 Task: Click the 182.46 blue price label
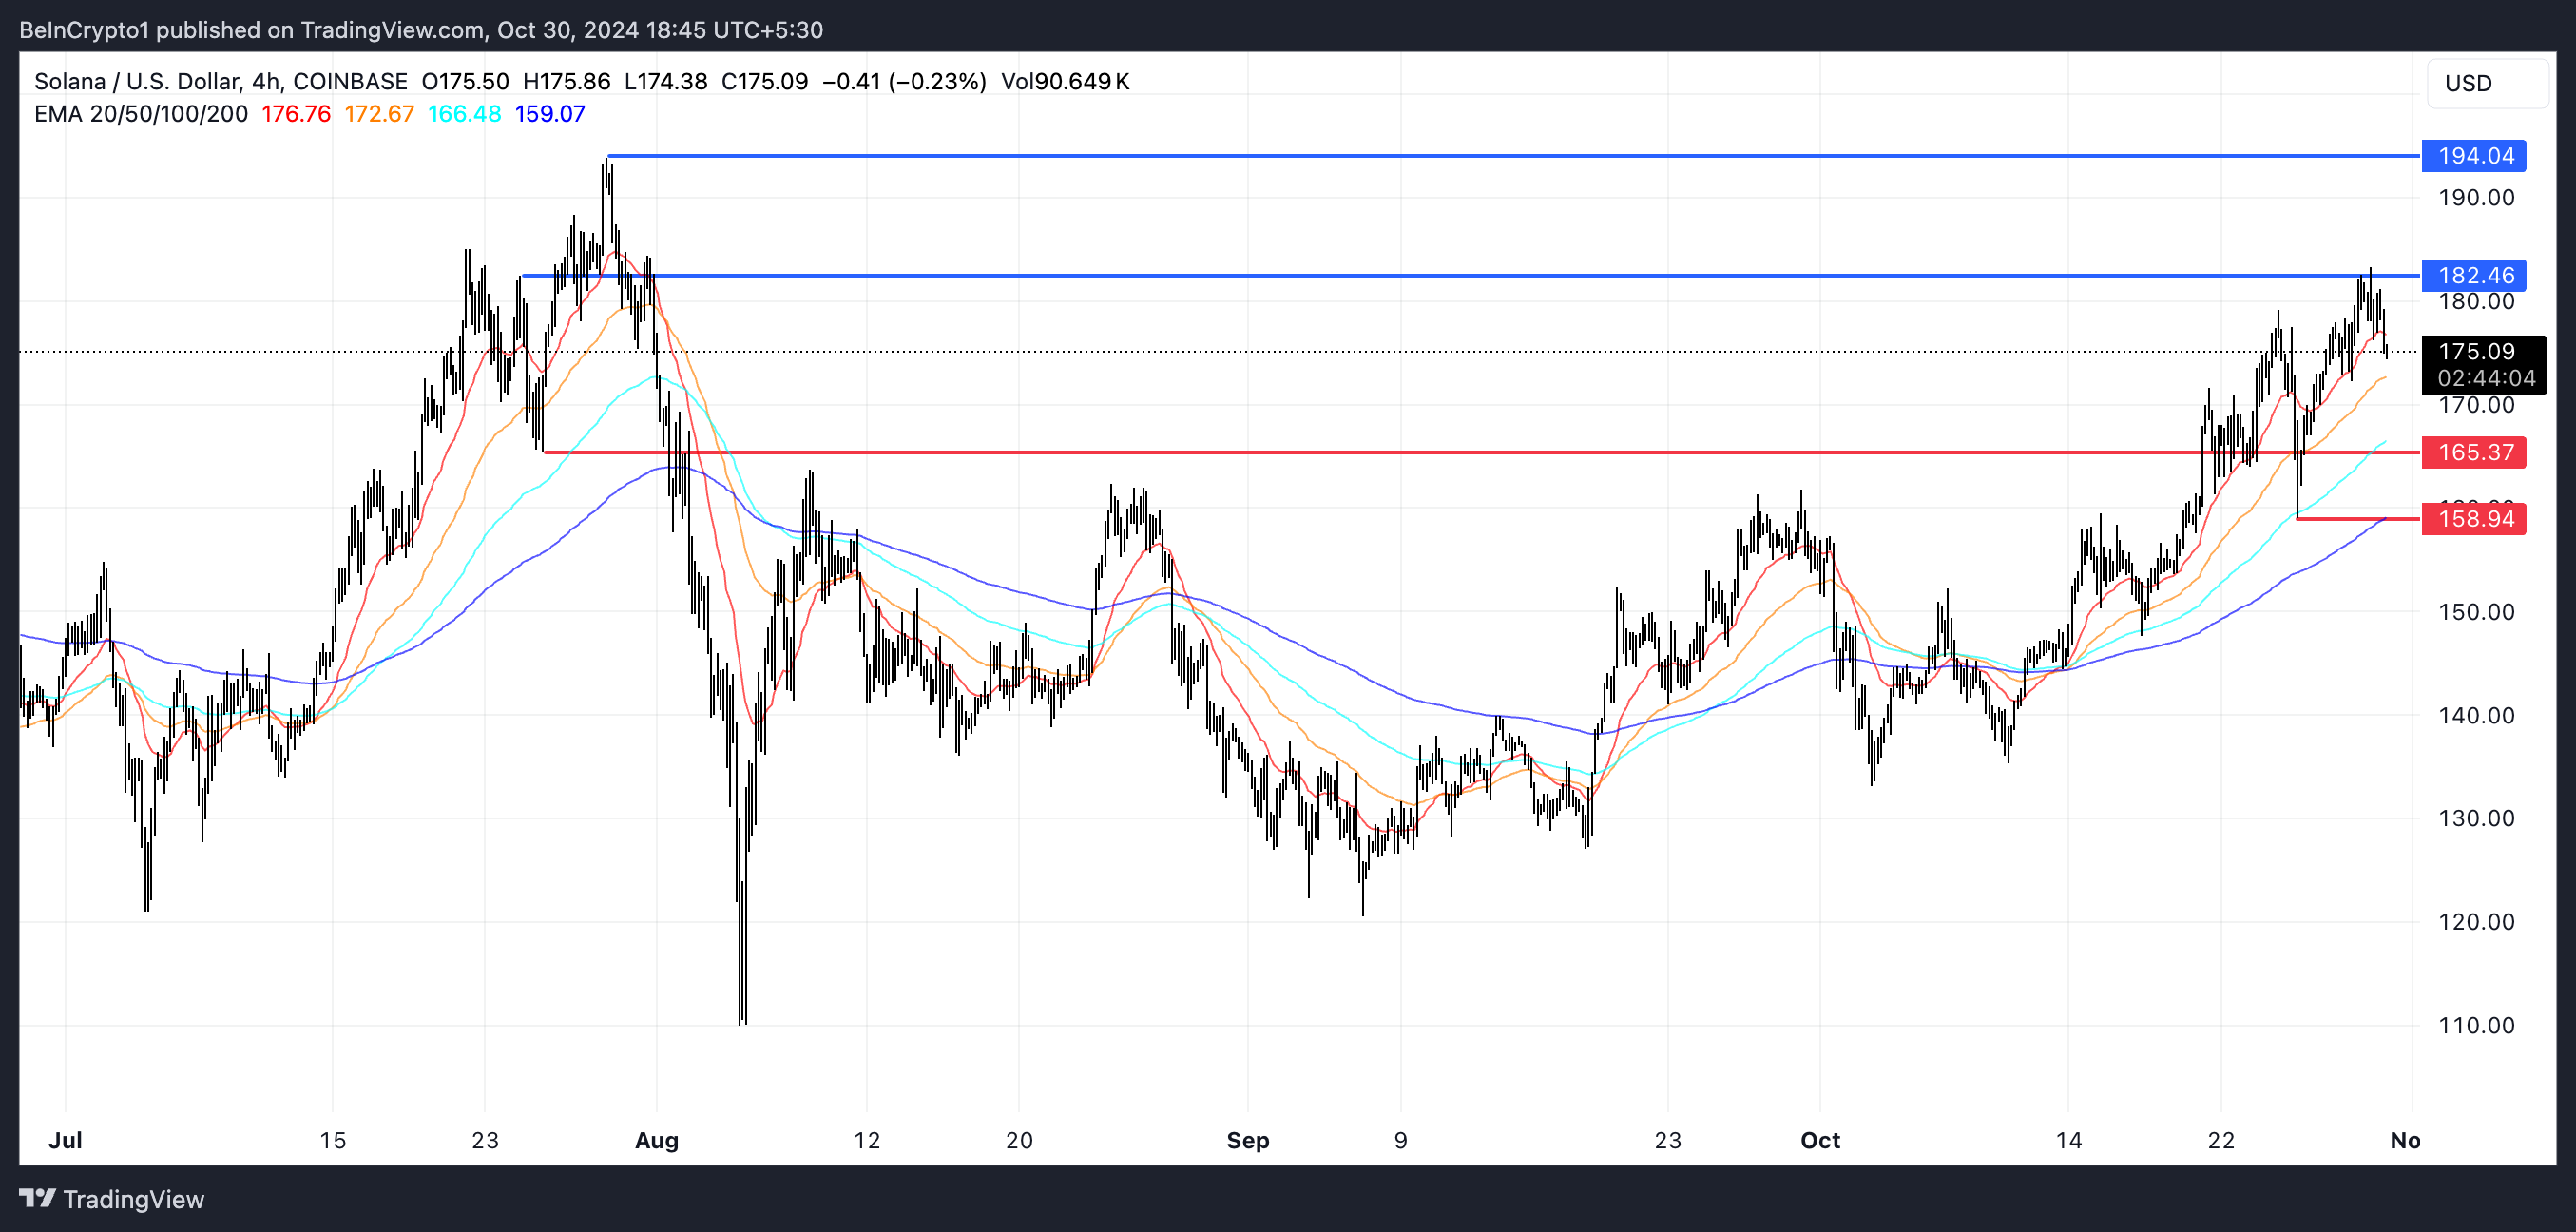pos(2473,275)
